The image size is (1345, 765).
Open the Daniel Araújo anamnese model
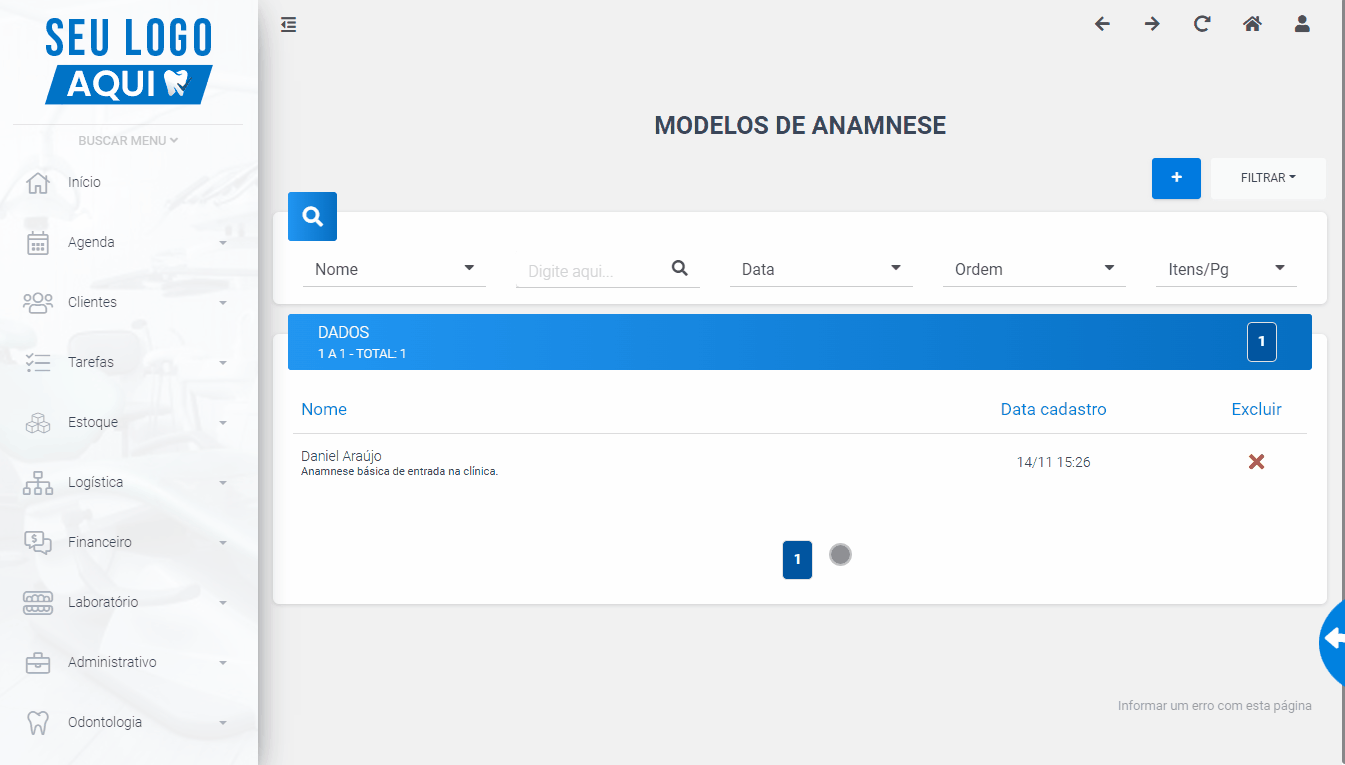(341, 456)
